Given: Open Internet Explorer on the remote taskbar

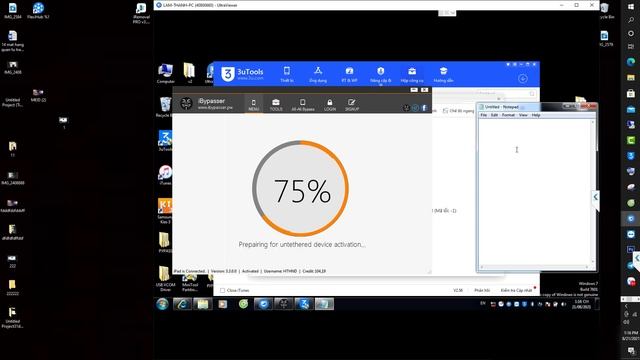Looking at the screenshot, I should (x=182, y=304).
